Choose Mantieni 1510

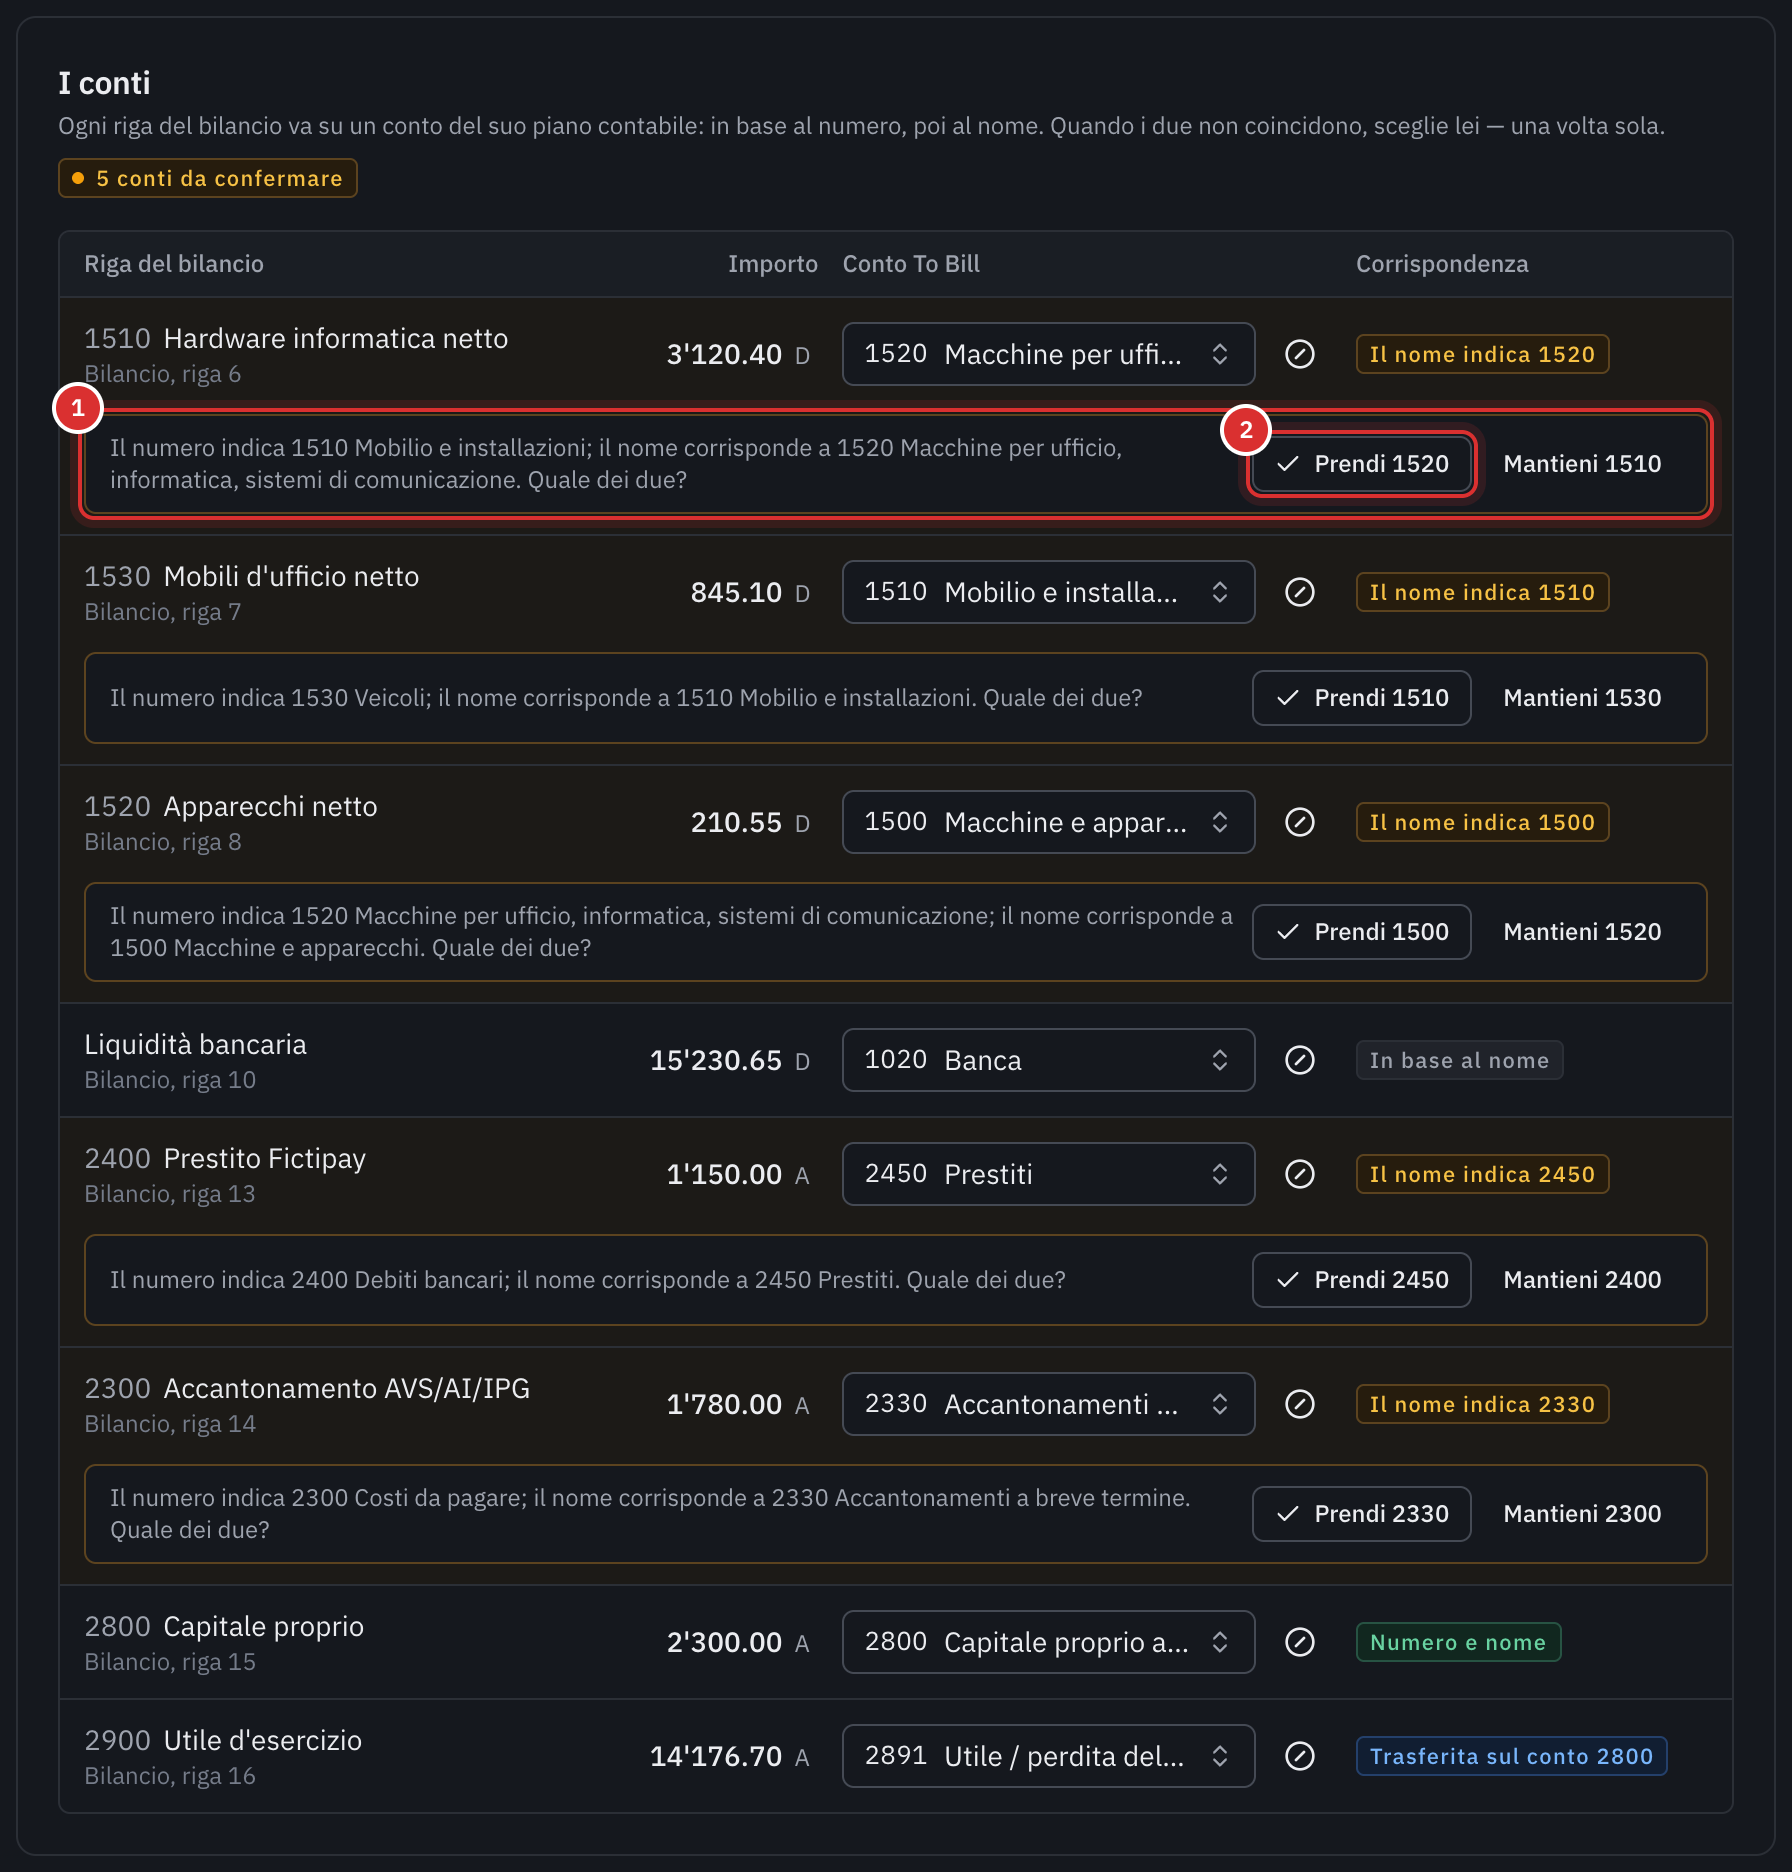(x=1582, y=464)
